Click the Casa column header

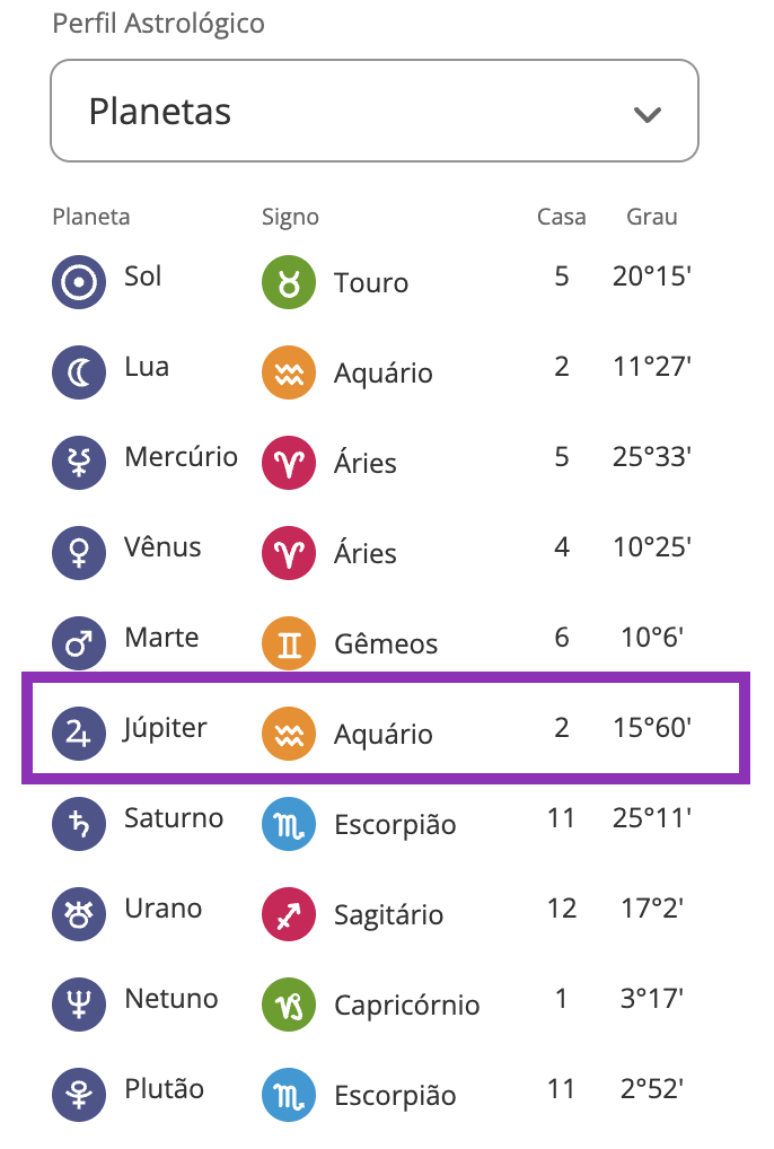pos(561,216)
